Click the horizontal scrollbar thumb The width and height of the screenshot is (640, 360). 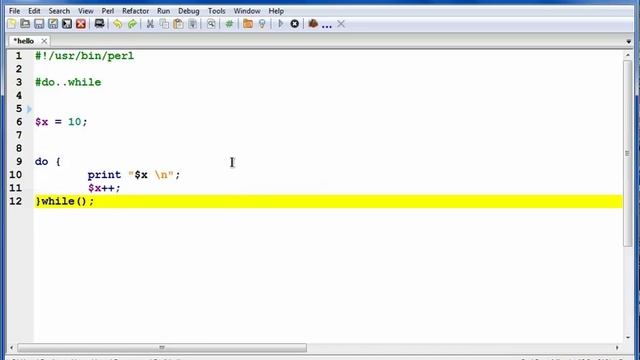(x=162, y=348)
